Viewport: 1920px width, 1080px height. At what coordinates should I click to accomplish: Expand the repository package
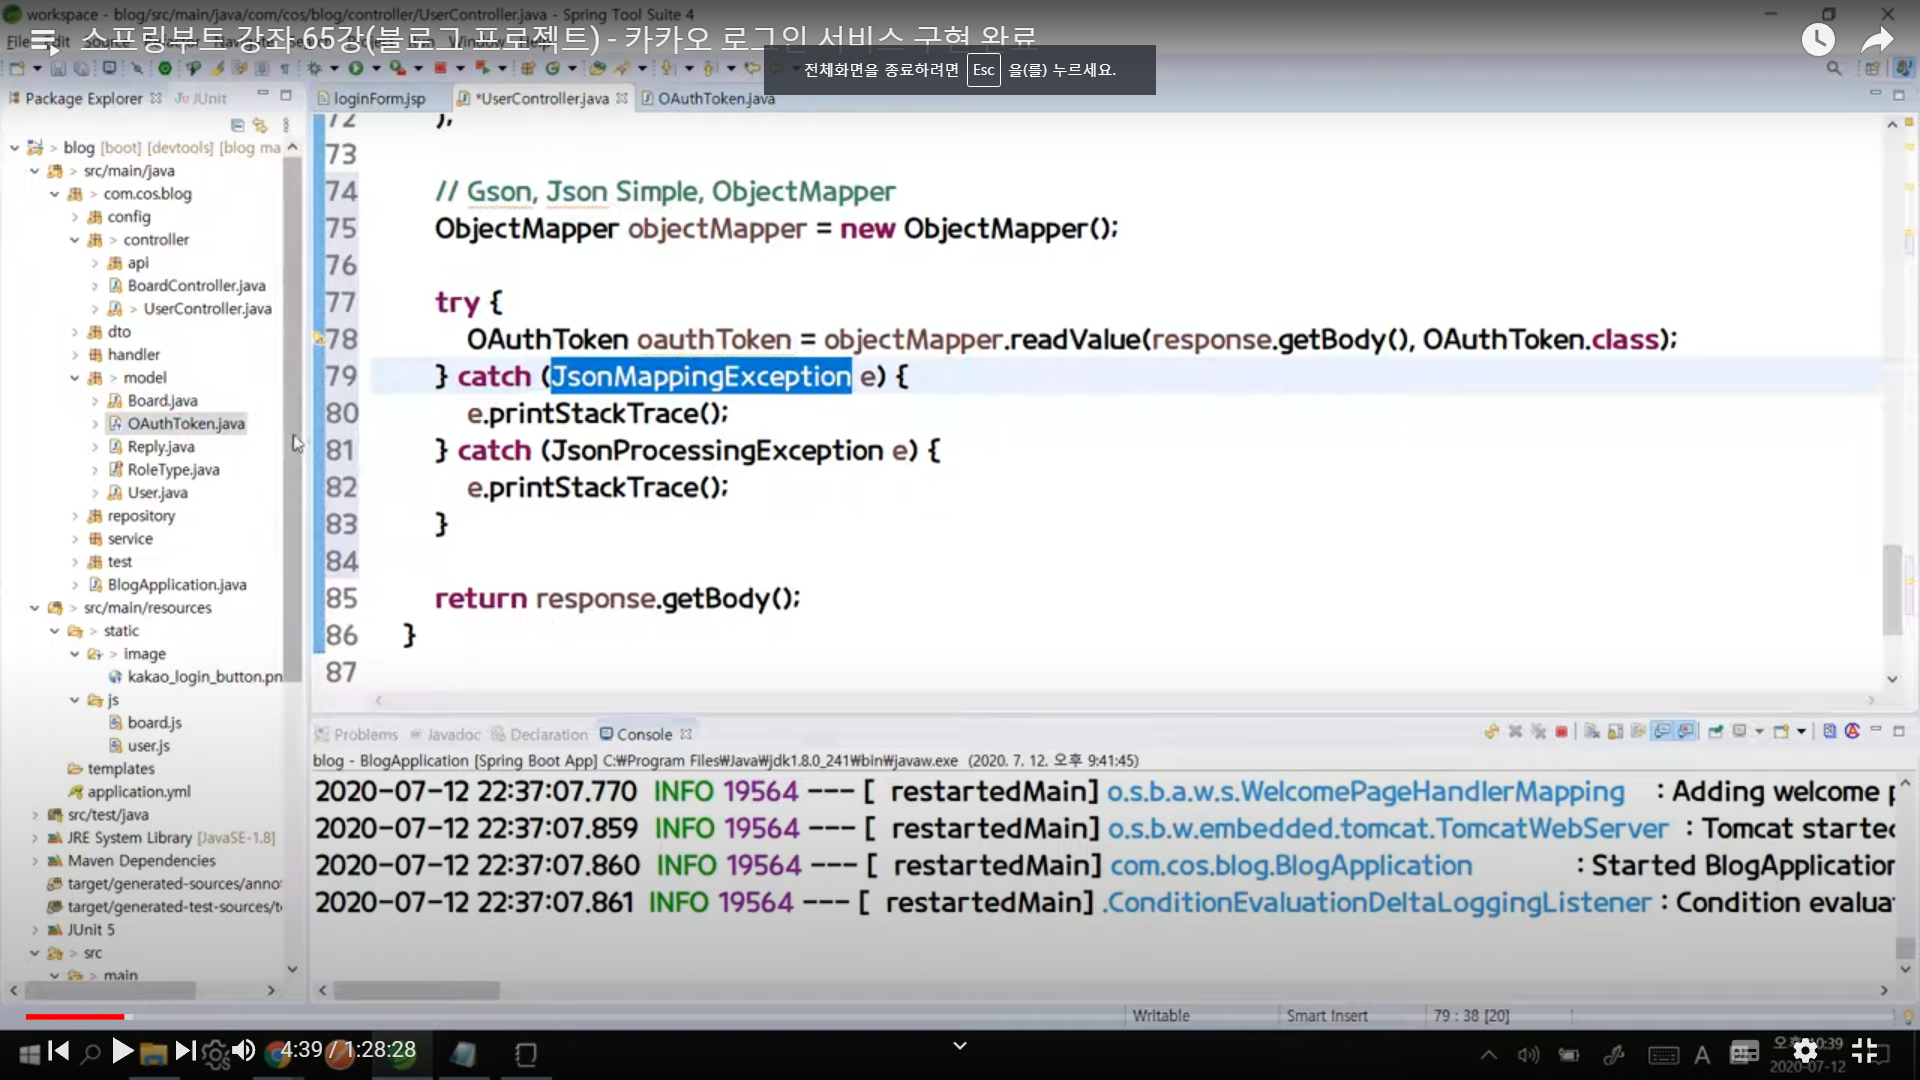75,516
